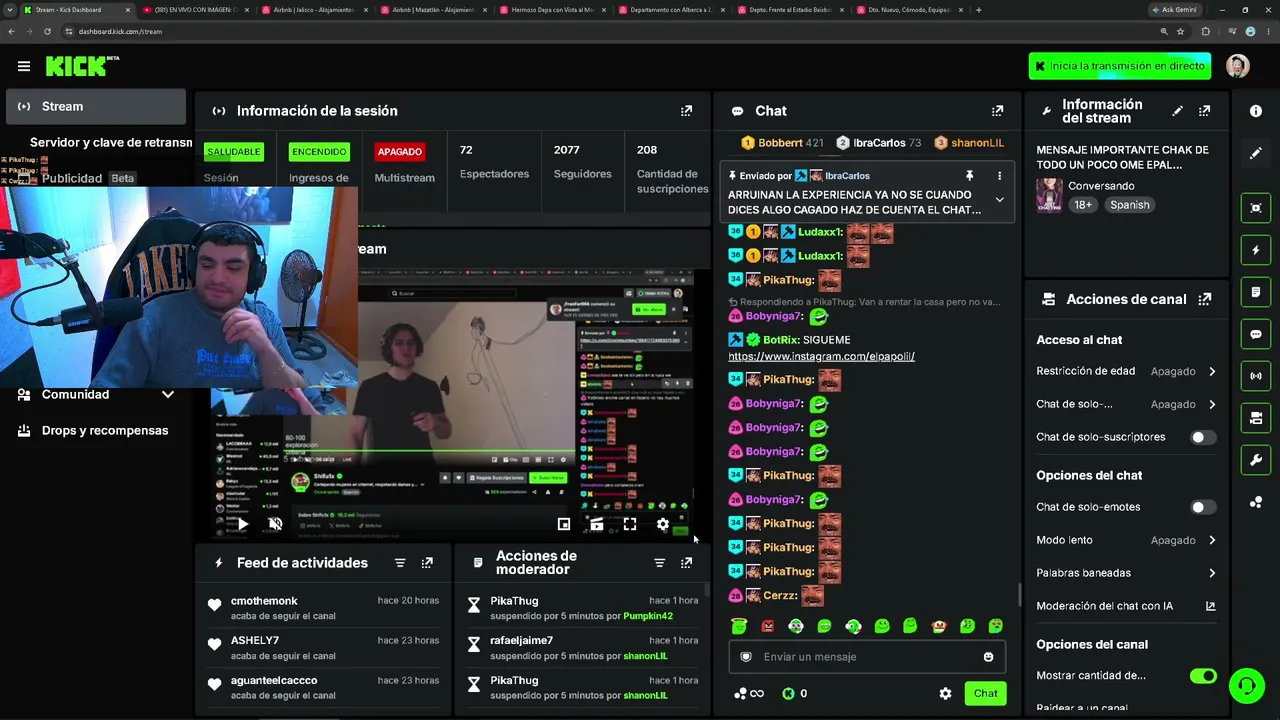Click the Enviar un mensaje input field
1280x720 pixels.
(x=866, y=657)
